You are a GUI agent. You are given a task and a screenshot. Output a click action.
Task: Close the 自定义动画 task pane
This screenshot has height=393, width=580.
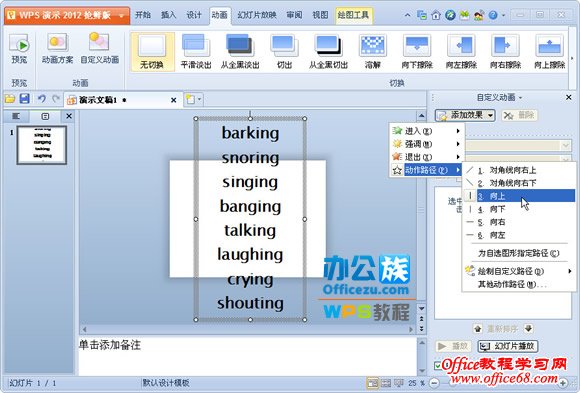[x=569, y=97]
